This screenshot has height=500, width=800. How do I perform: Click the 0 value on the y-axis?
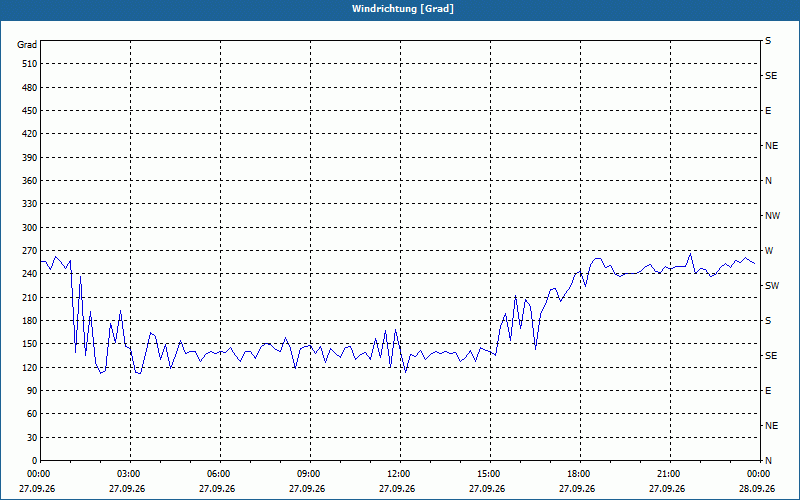click(x=35, y=461)
